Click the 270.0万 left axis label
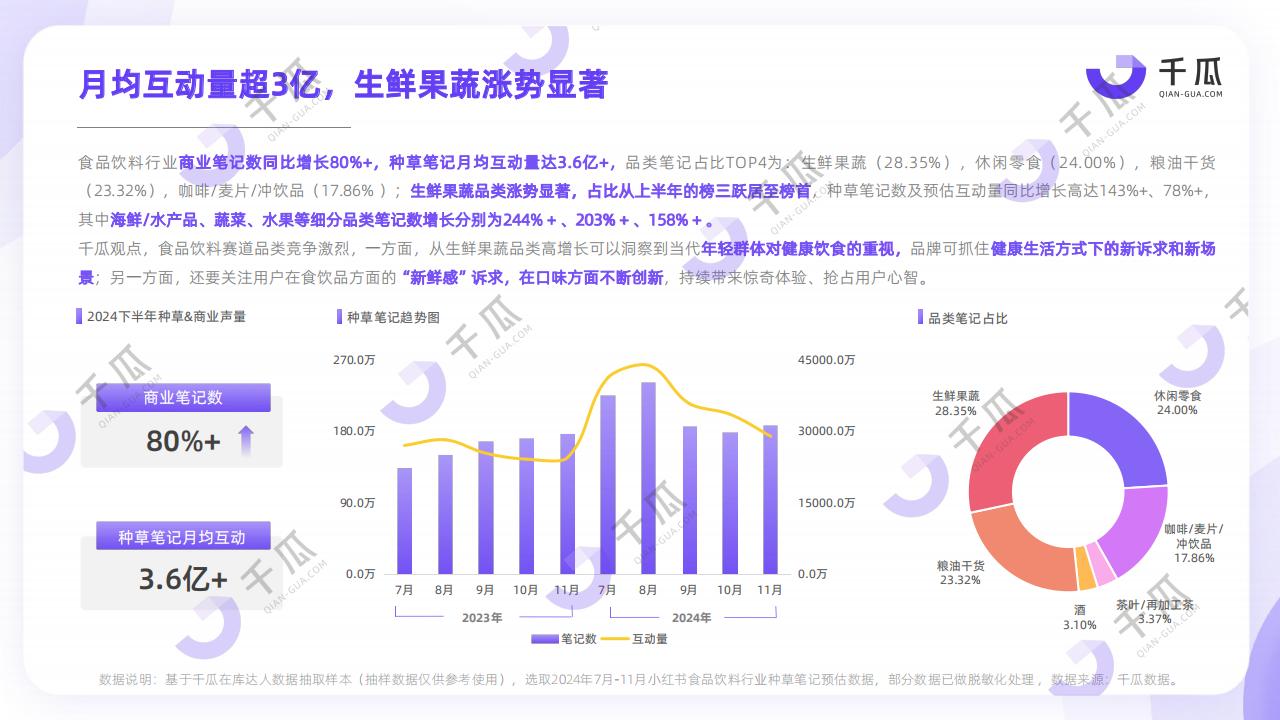Image resolution: width=1280 pixels, height=720 pixels. 354,360
